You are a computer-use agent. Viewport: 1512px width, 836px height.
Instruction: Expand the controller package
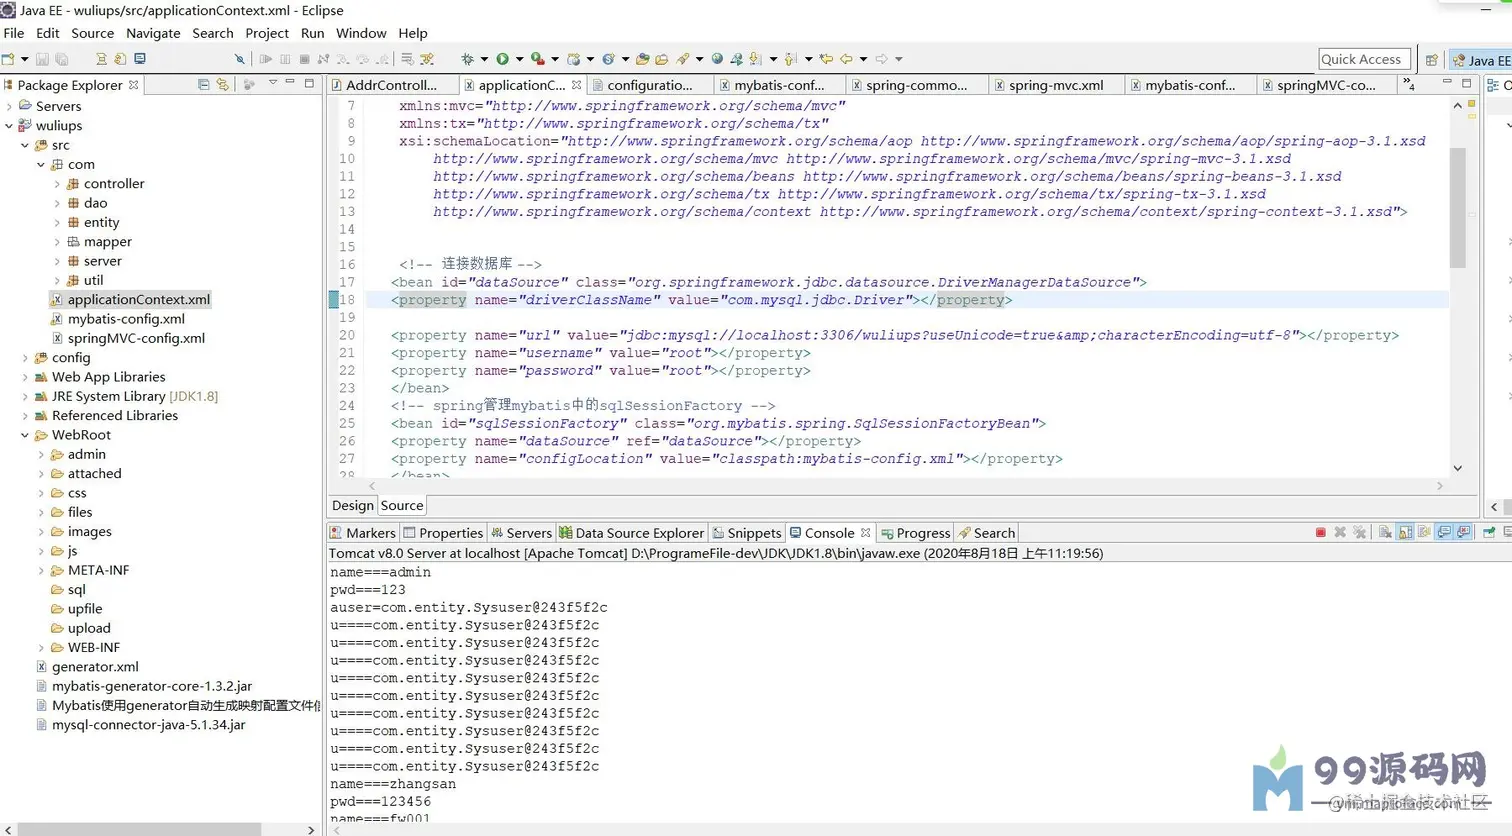(x=57, y=184)
